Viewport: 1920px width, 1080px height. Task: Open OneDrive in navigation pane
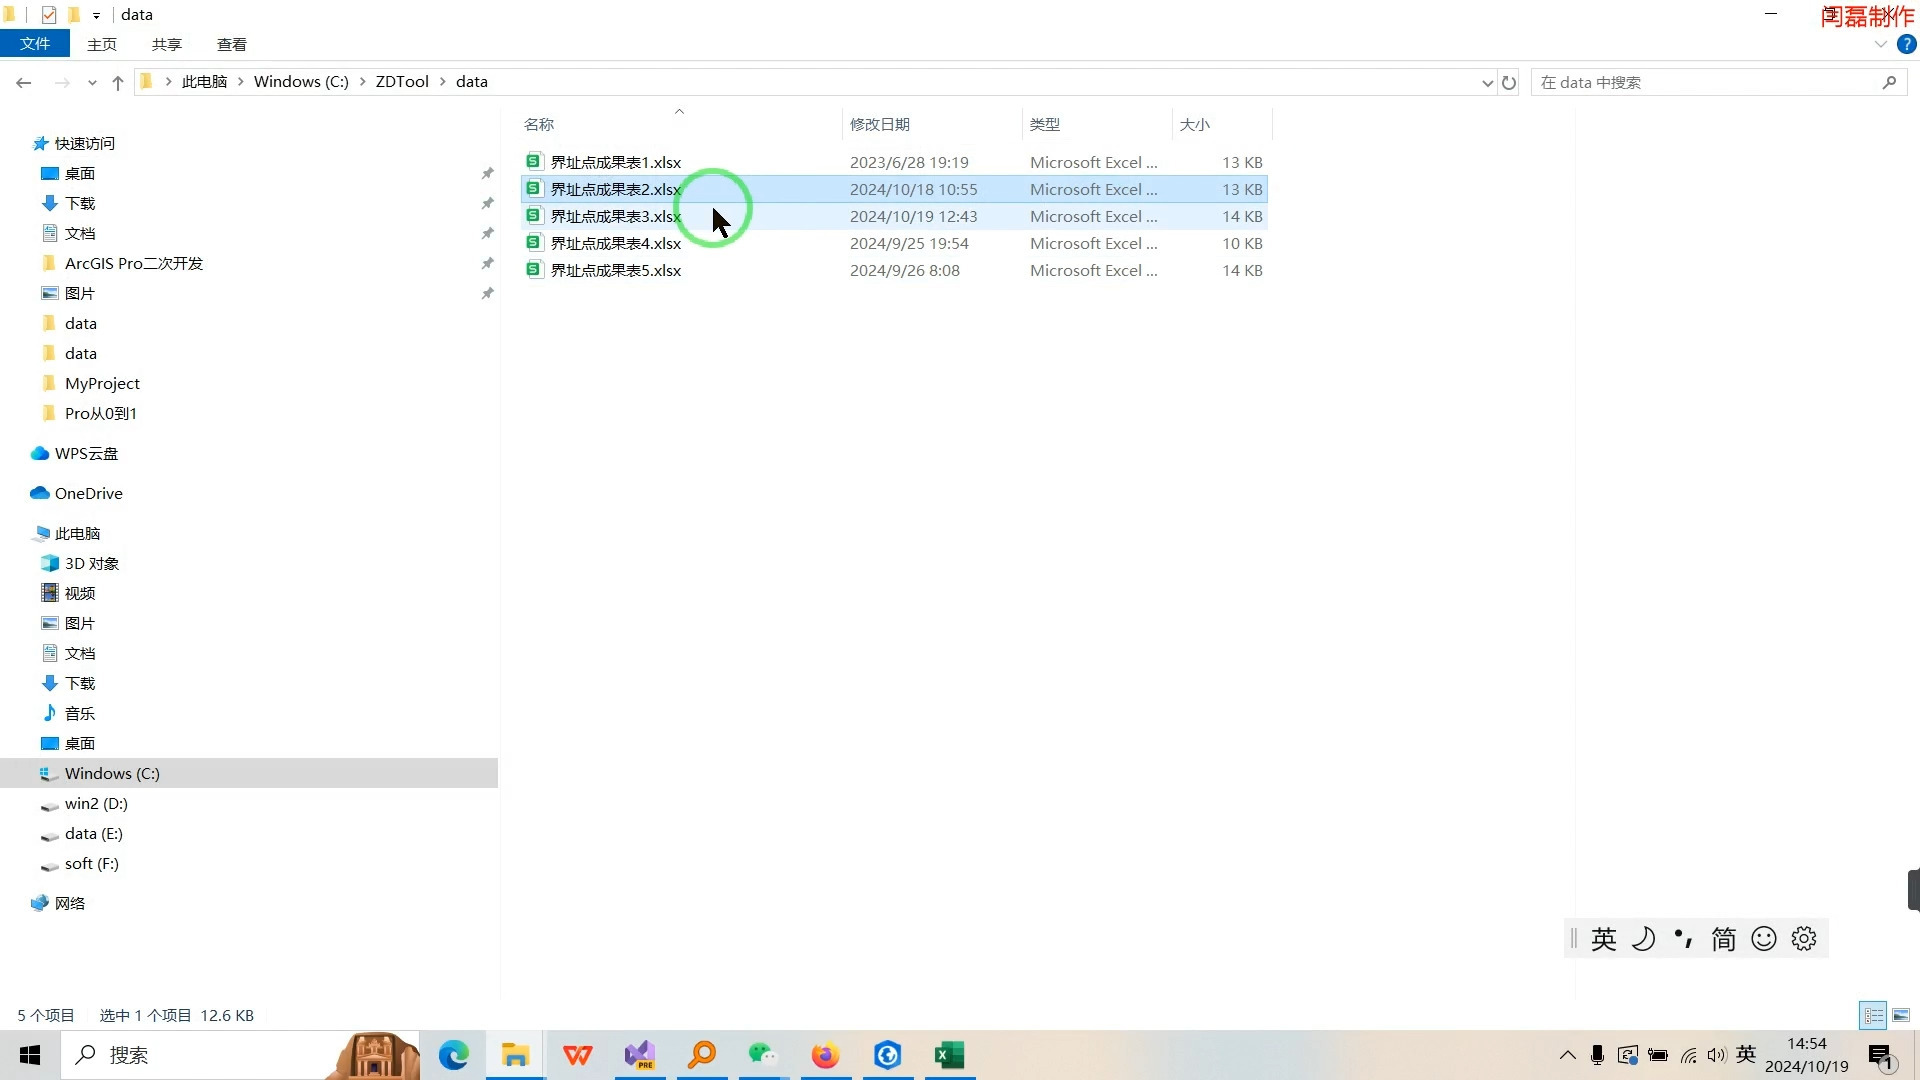(88, 493)
